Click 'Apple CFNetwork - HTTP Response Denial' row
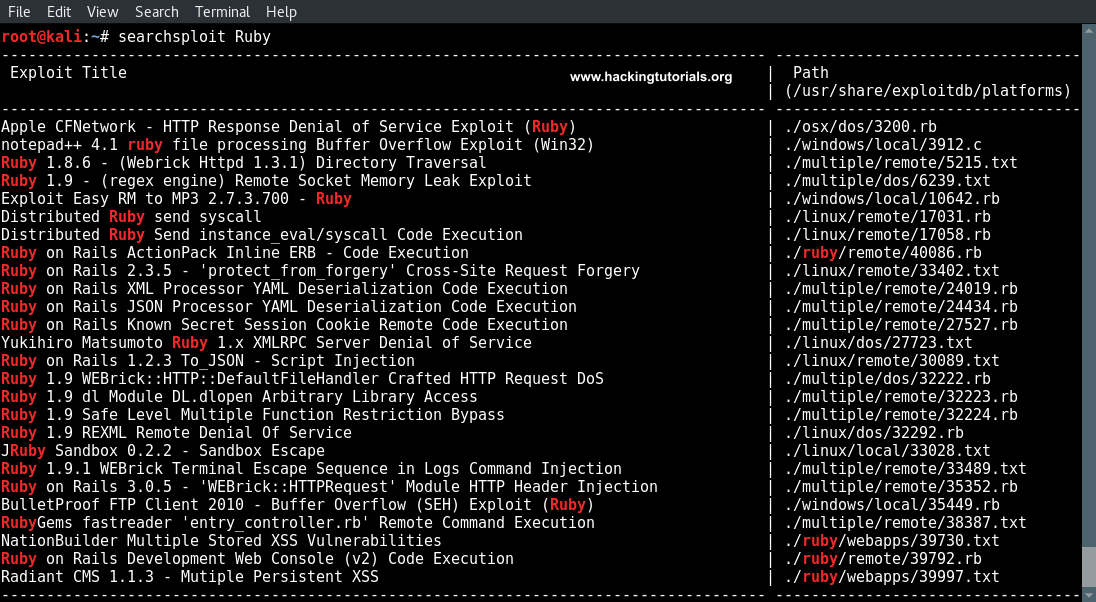The image size is (1096, 602). [289, 127]
